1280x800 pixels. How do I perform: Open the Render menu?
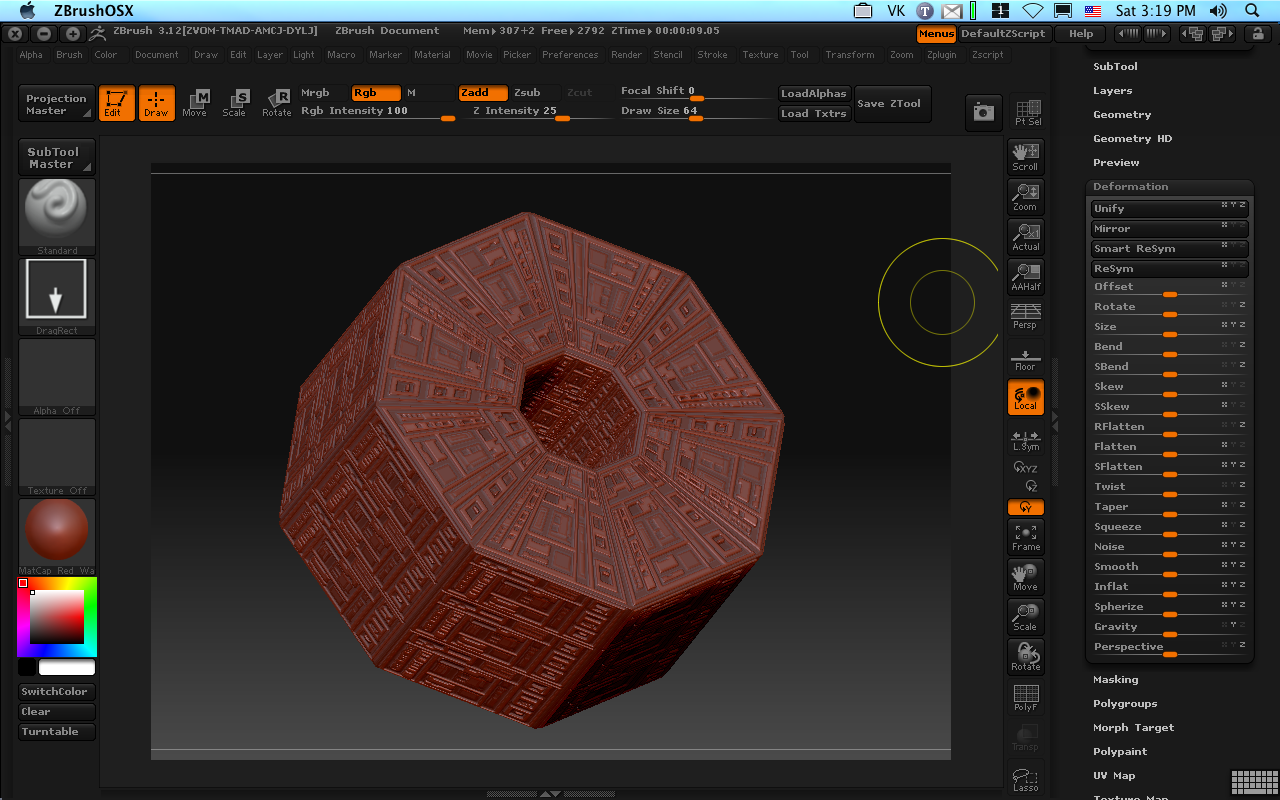(626, 55)
